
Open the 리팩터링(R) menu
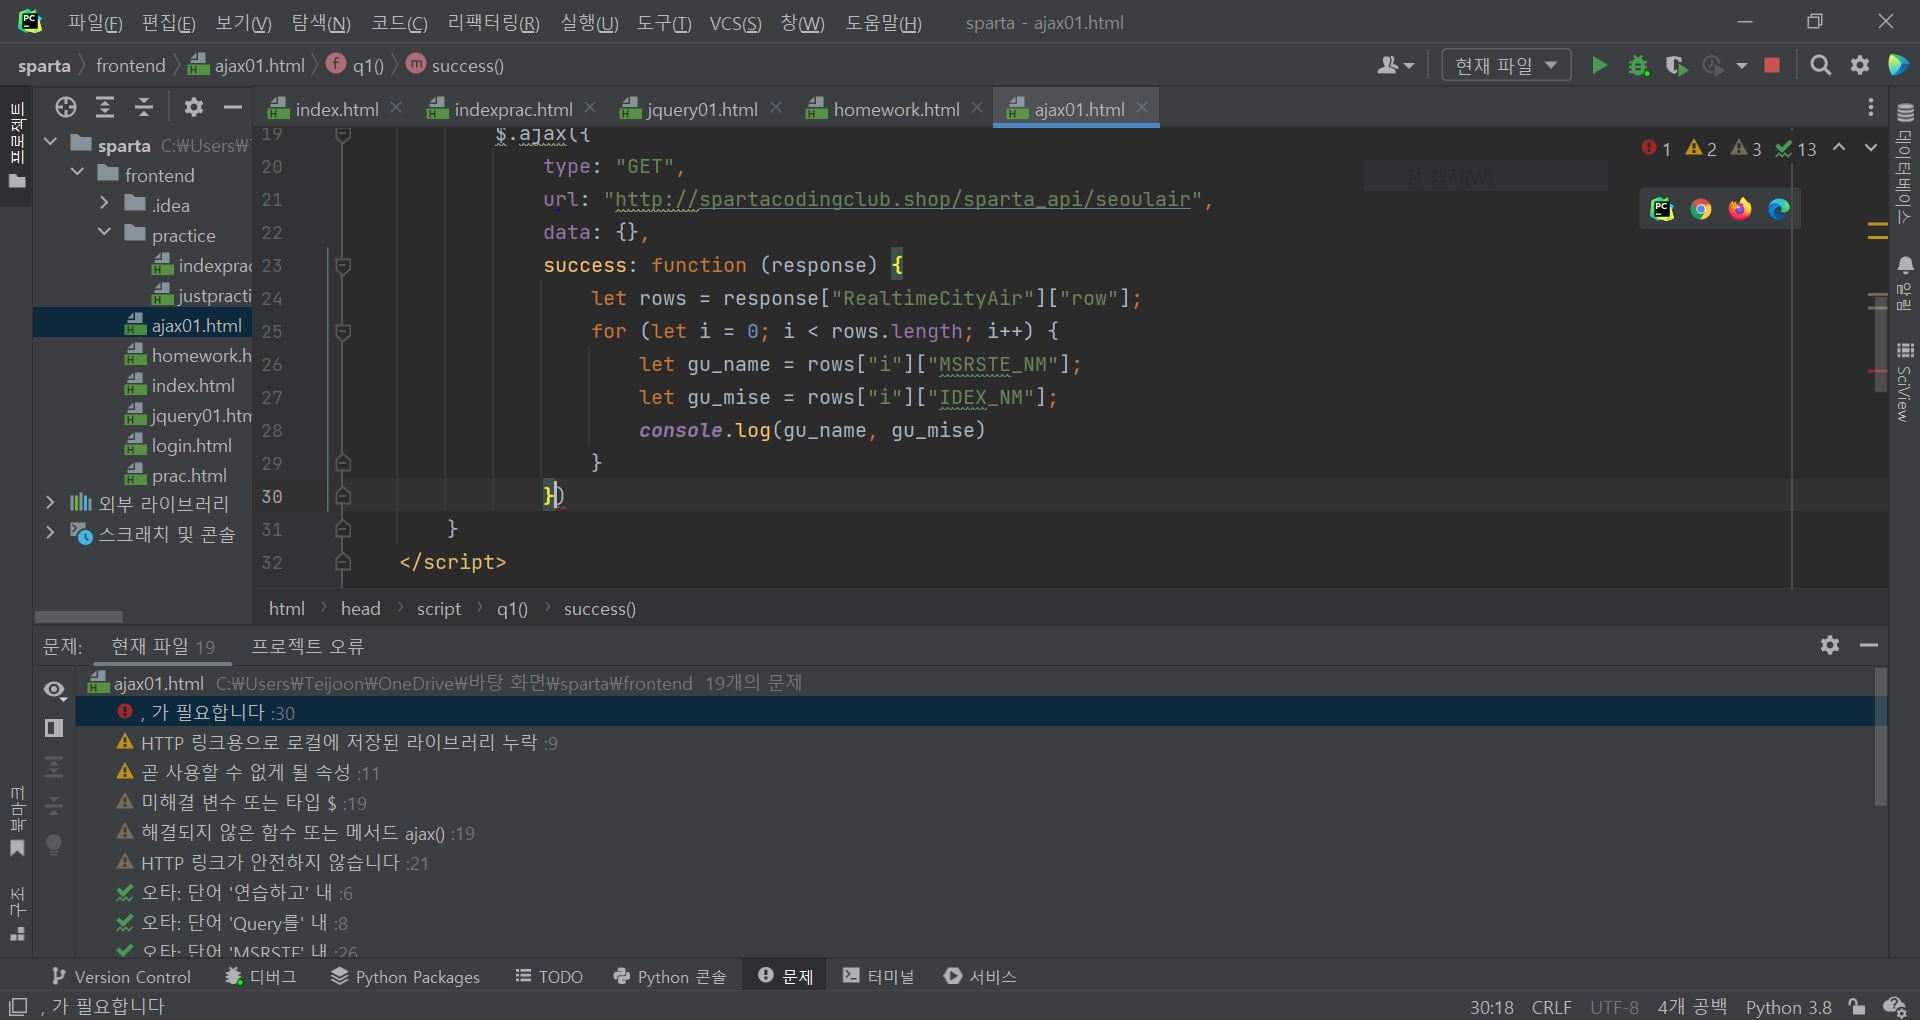click(x=493, y=23)
